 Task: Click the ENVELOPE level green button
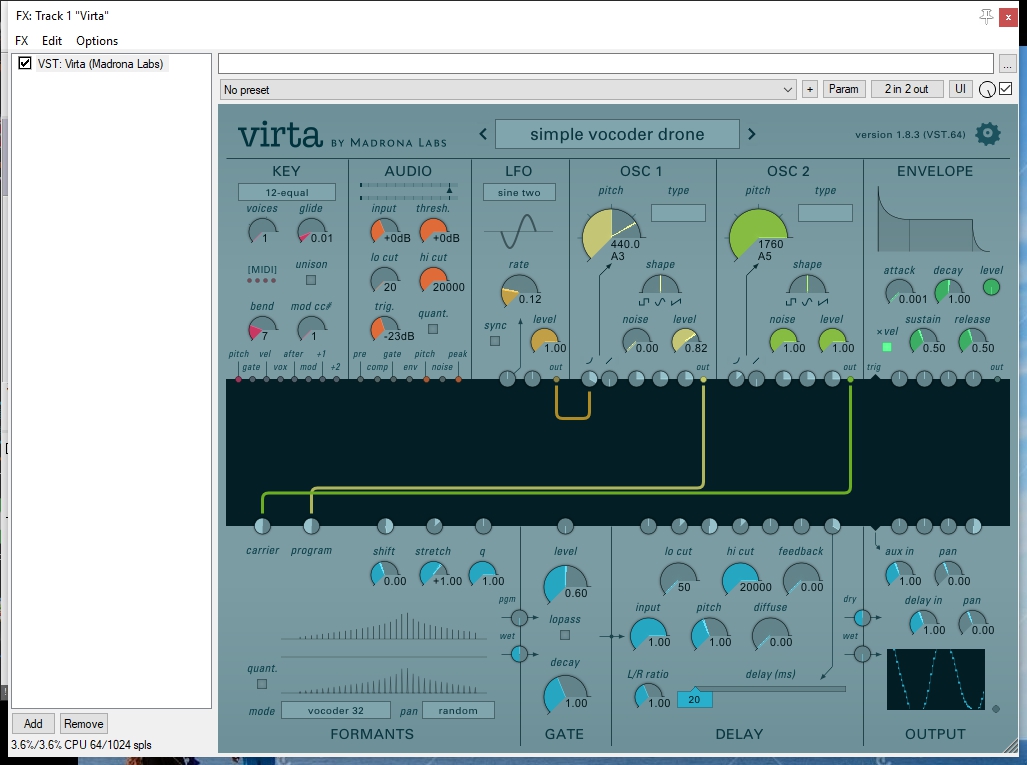tap(991, 287)
